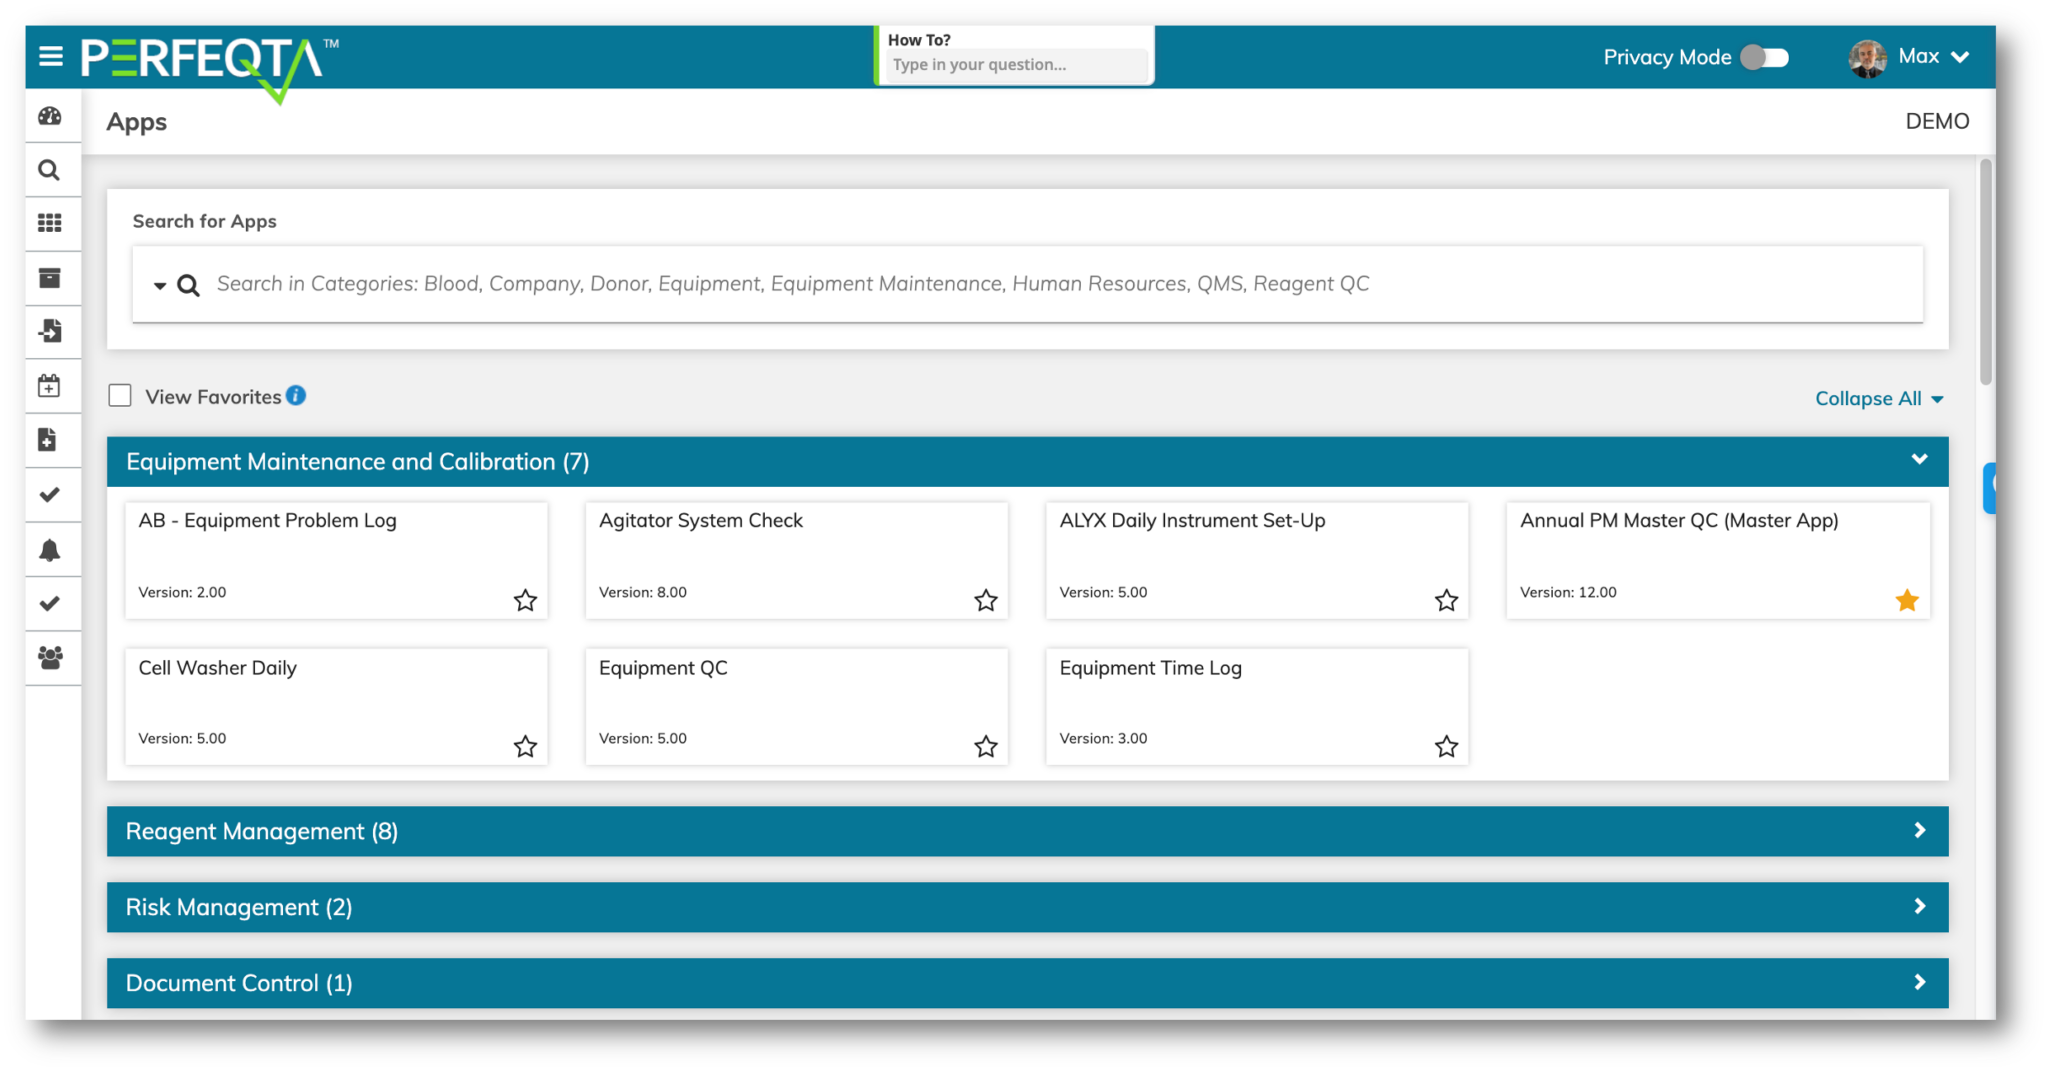2048x1071 pixels.
Task: Collapse Equipment Maintenance and Calibration section
Action: tap(1918, 460)
